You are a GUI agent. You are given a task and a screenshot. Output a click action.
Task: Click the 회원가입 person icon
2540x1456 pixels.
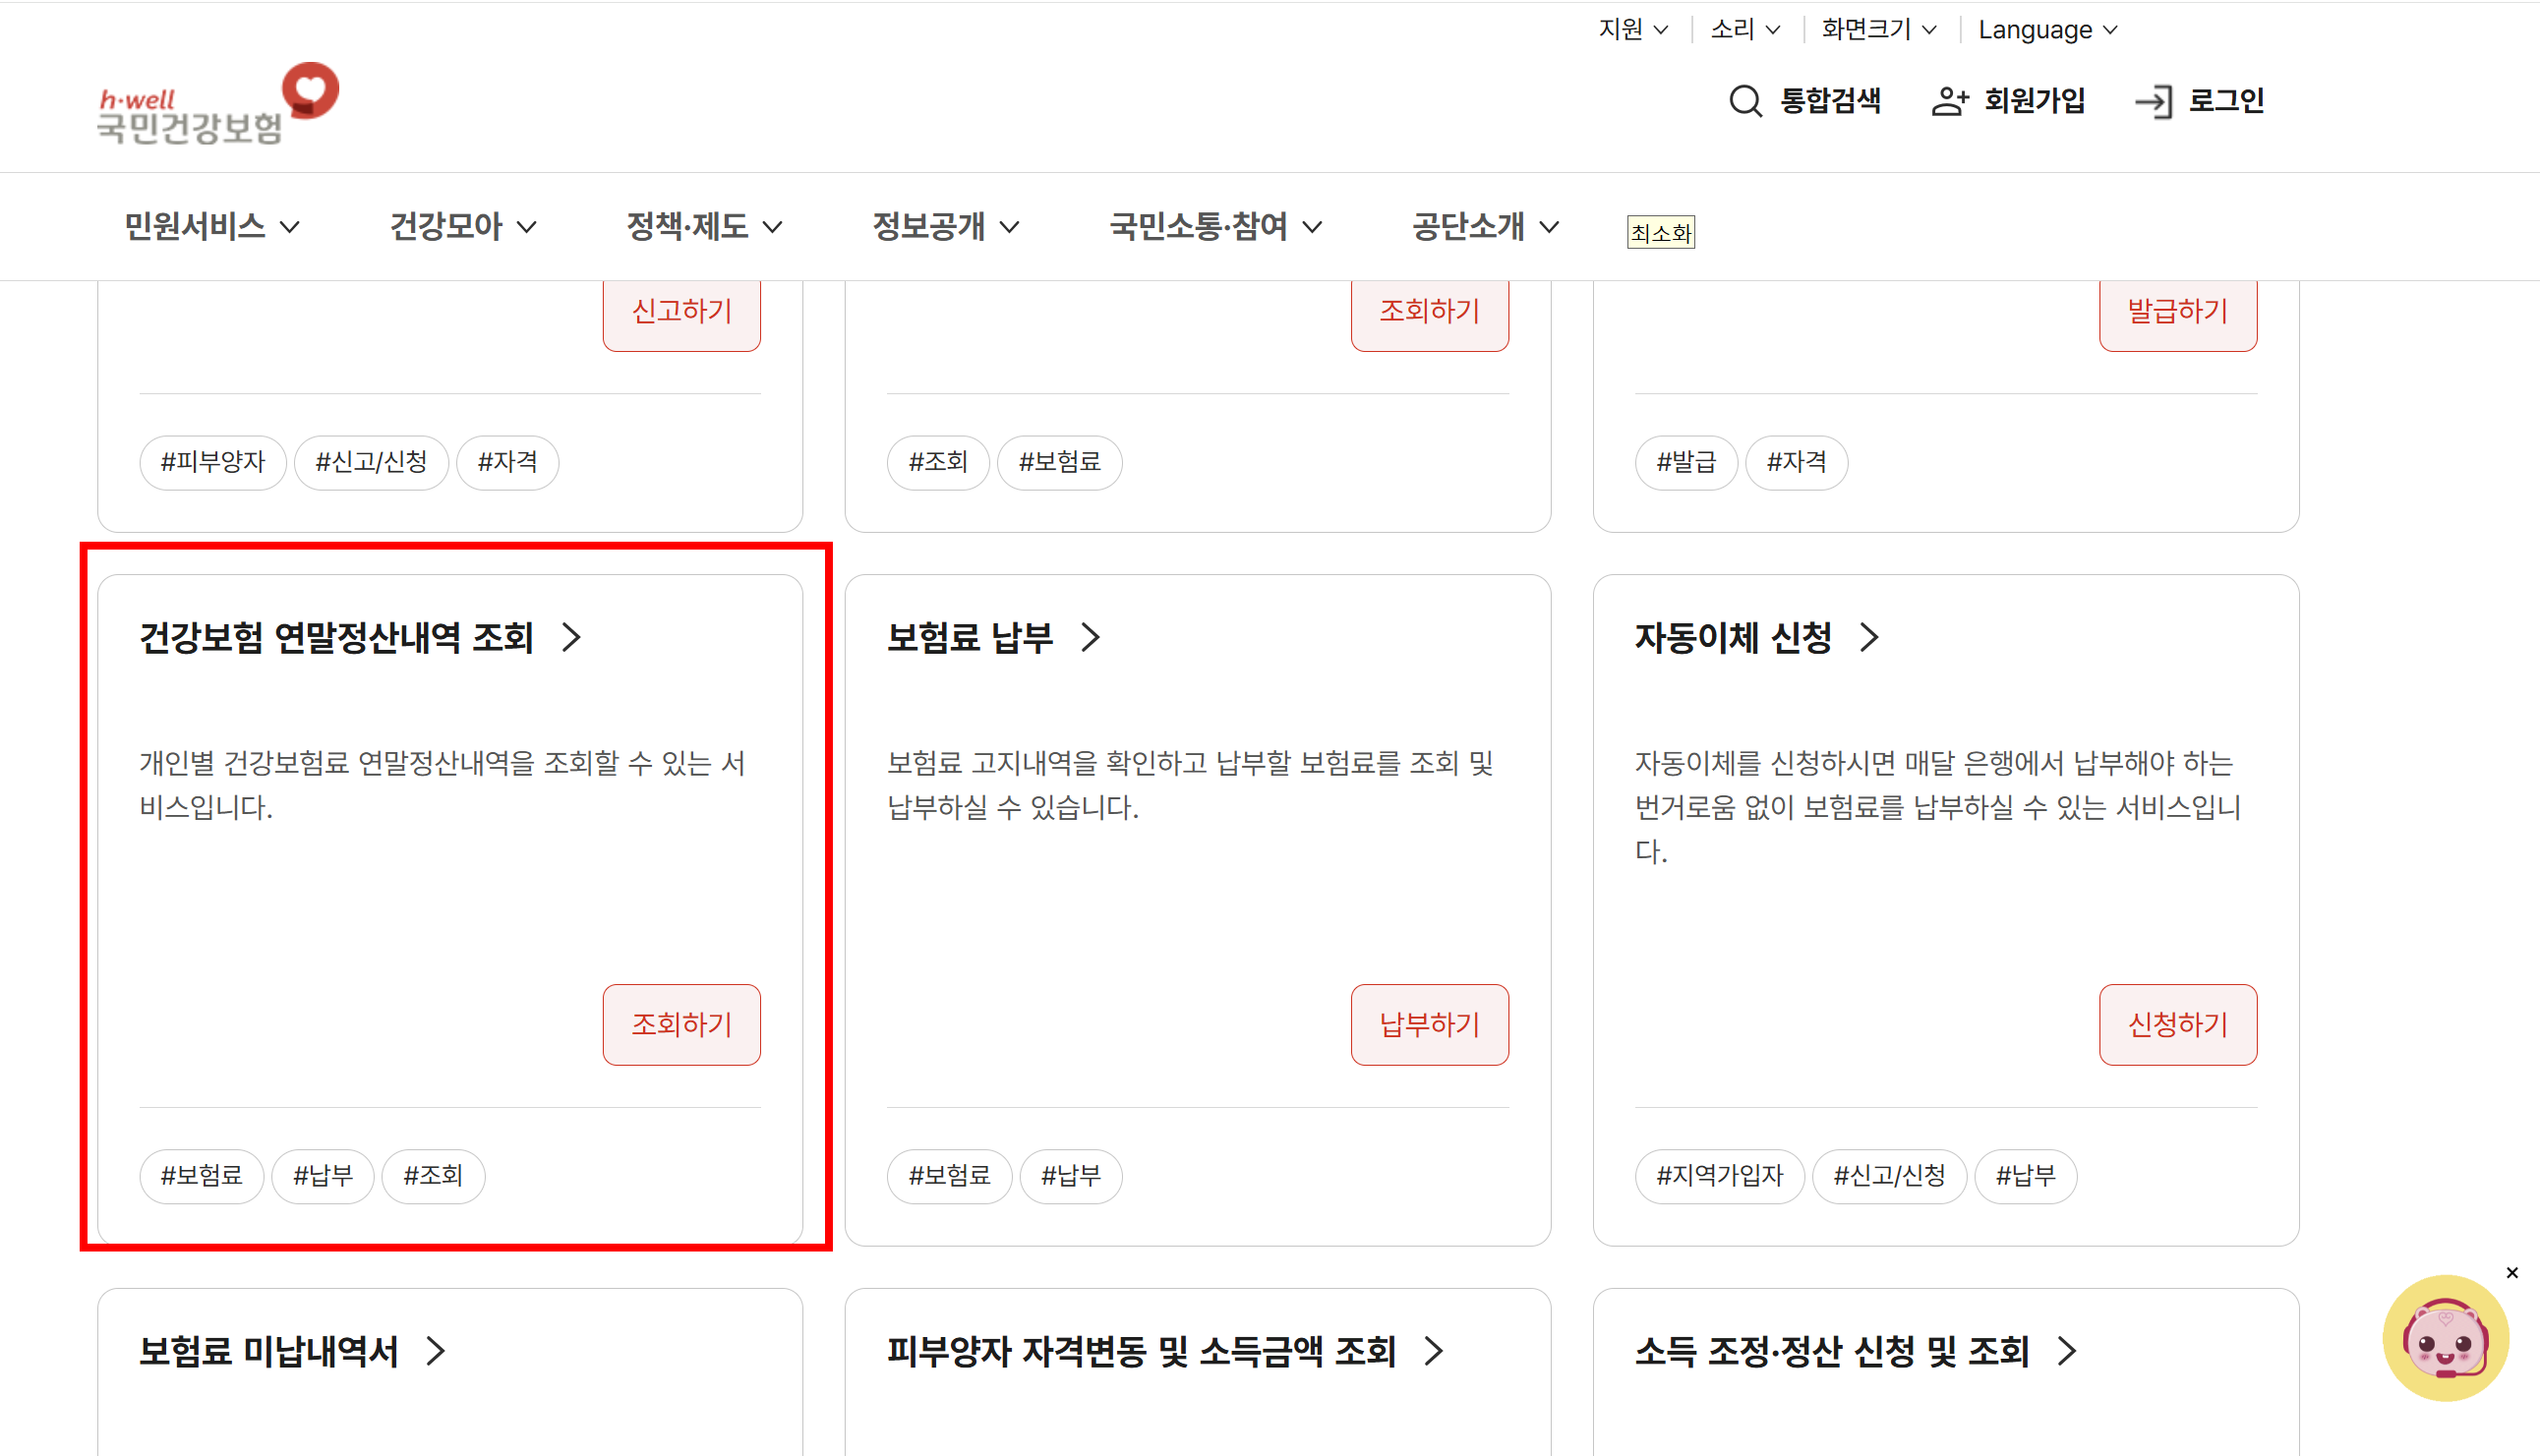(x=1949, y=101)
